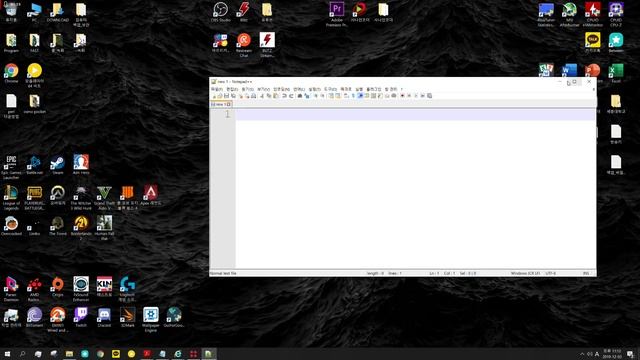The height and width of the screenshot is (360, 640).
Task: Open the taskbar clock and date
Action: point(612,354)
